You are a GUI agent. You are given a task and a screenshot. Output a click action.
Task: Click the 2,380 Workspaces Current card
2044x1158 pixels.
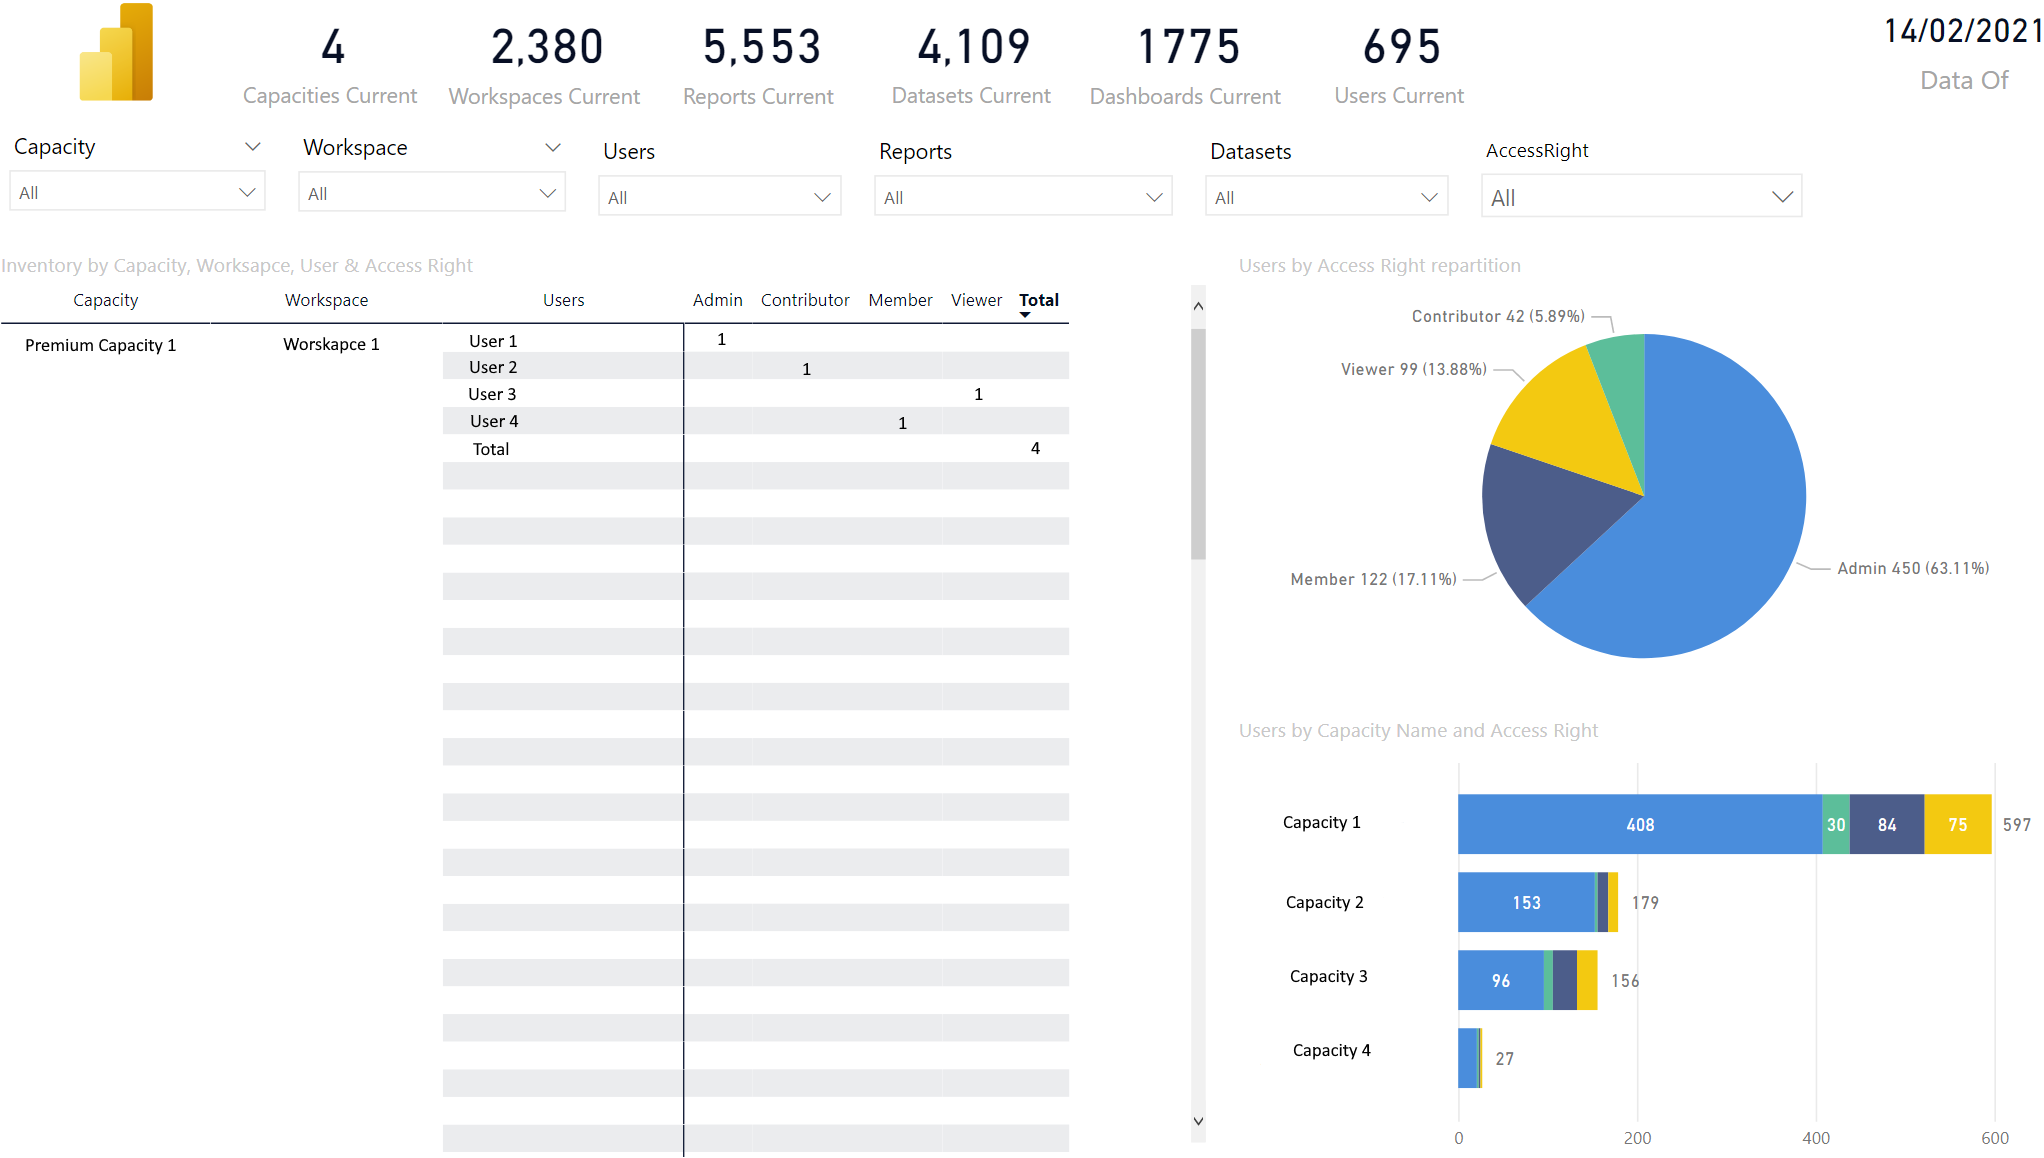545,65
